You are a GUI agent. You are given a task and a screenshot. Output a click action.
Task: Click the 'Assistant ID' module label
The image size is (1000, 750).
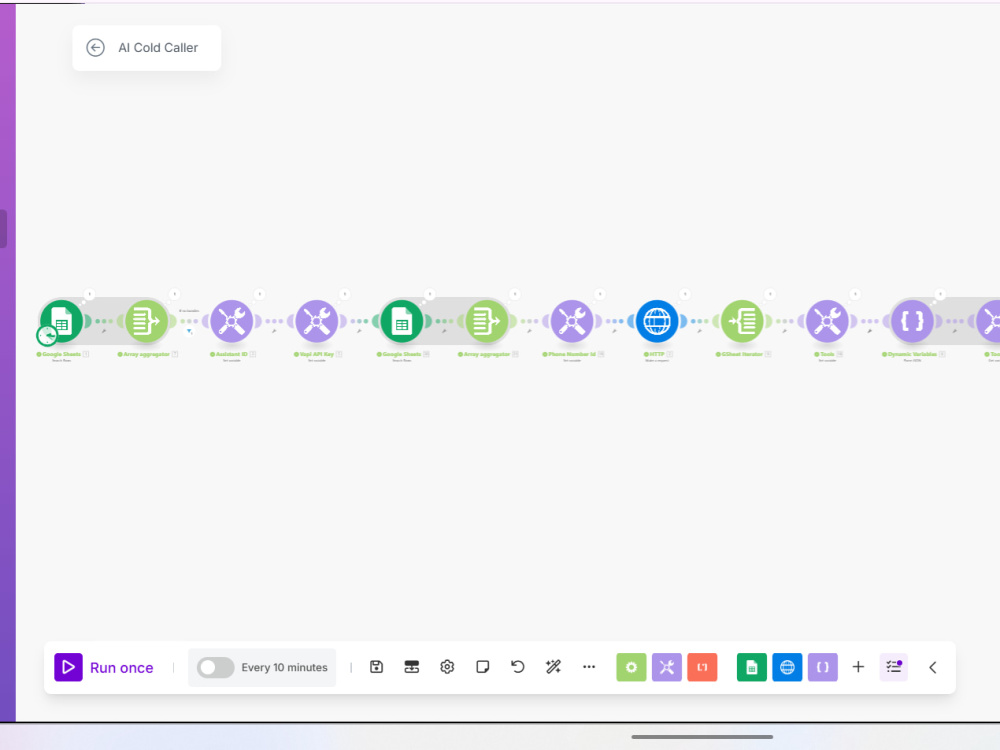(x=232, y=354)
